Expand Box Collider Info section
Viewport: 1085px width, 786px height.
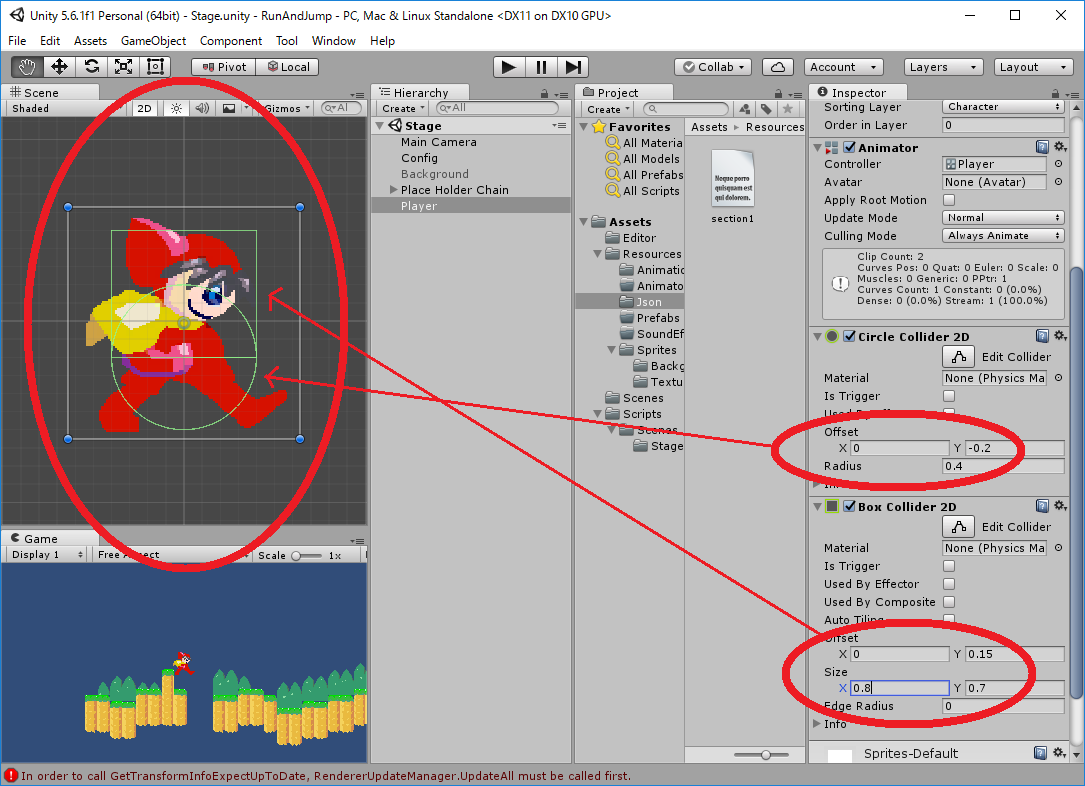tap(817, 724)
